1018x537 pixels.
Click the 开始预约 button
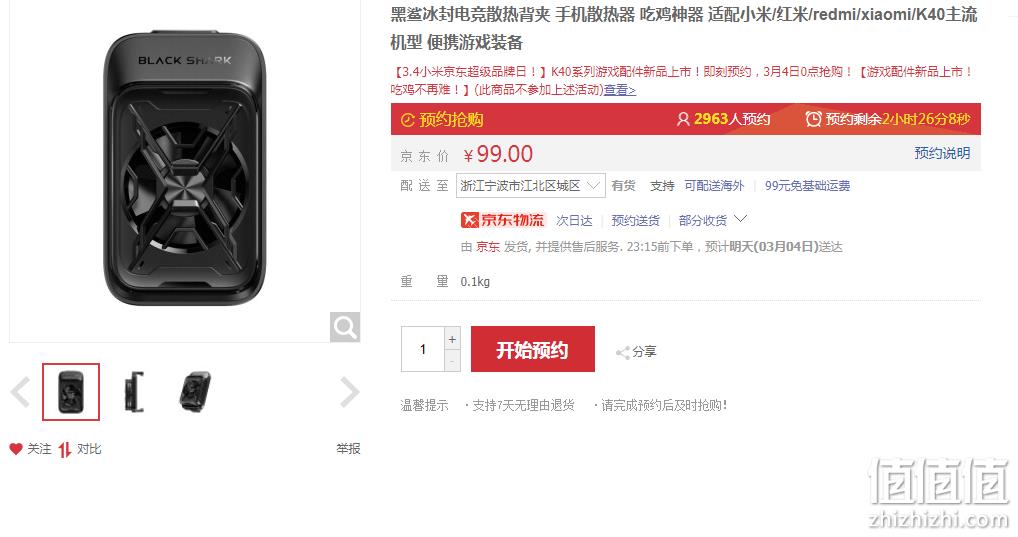click(532, 349)
